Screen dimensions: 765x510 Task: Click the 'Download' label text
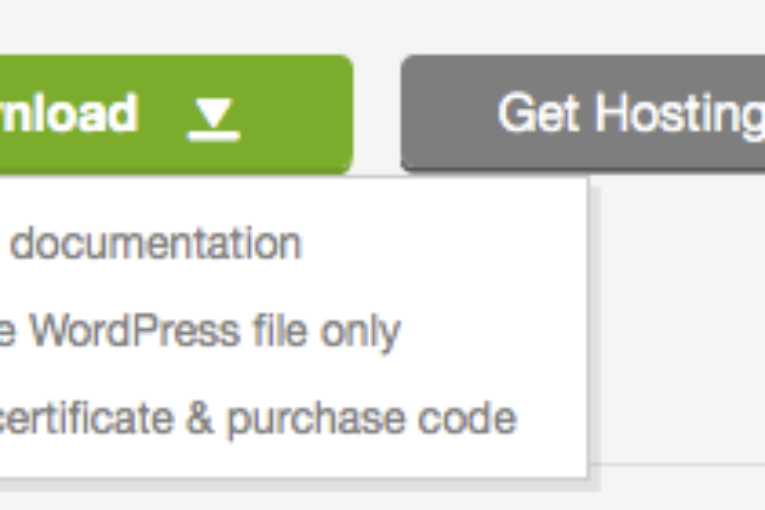tap(69, 113)
